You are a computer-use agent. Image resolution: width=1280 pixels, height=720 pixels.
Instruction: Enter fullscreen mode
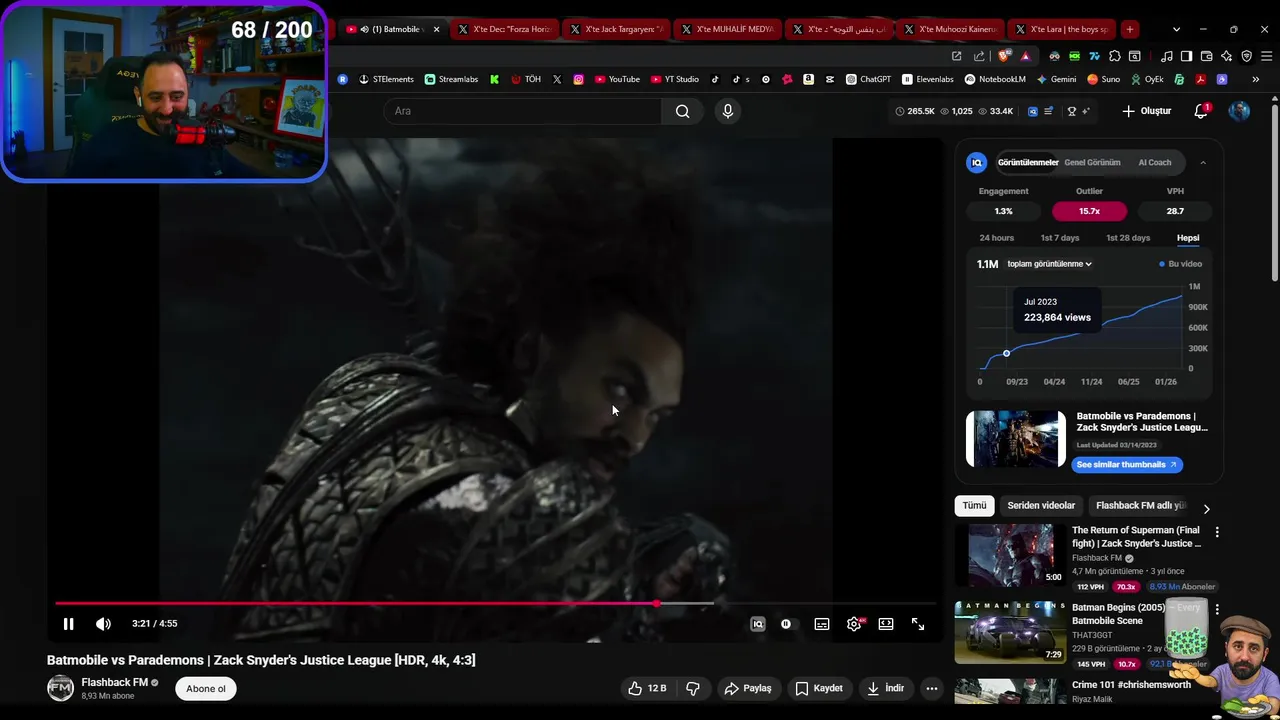[x=918, y=624]
